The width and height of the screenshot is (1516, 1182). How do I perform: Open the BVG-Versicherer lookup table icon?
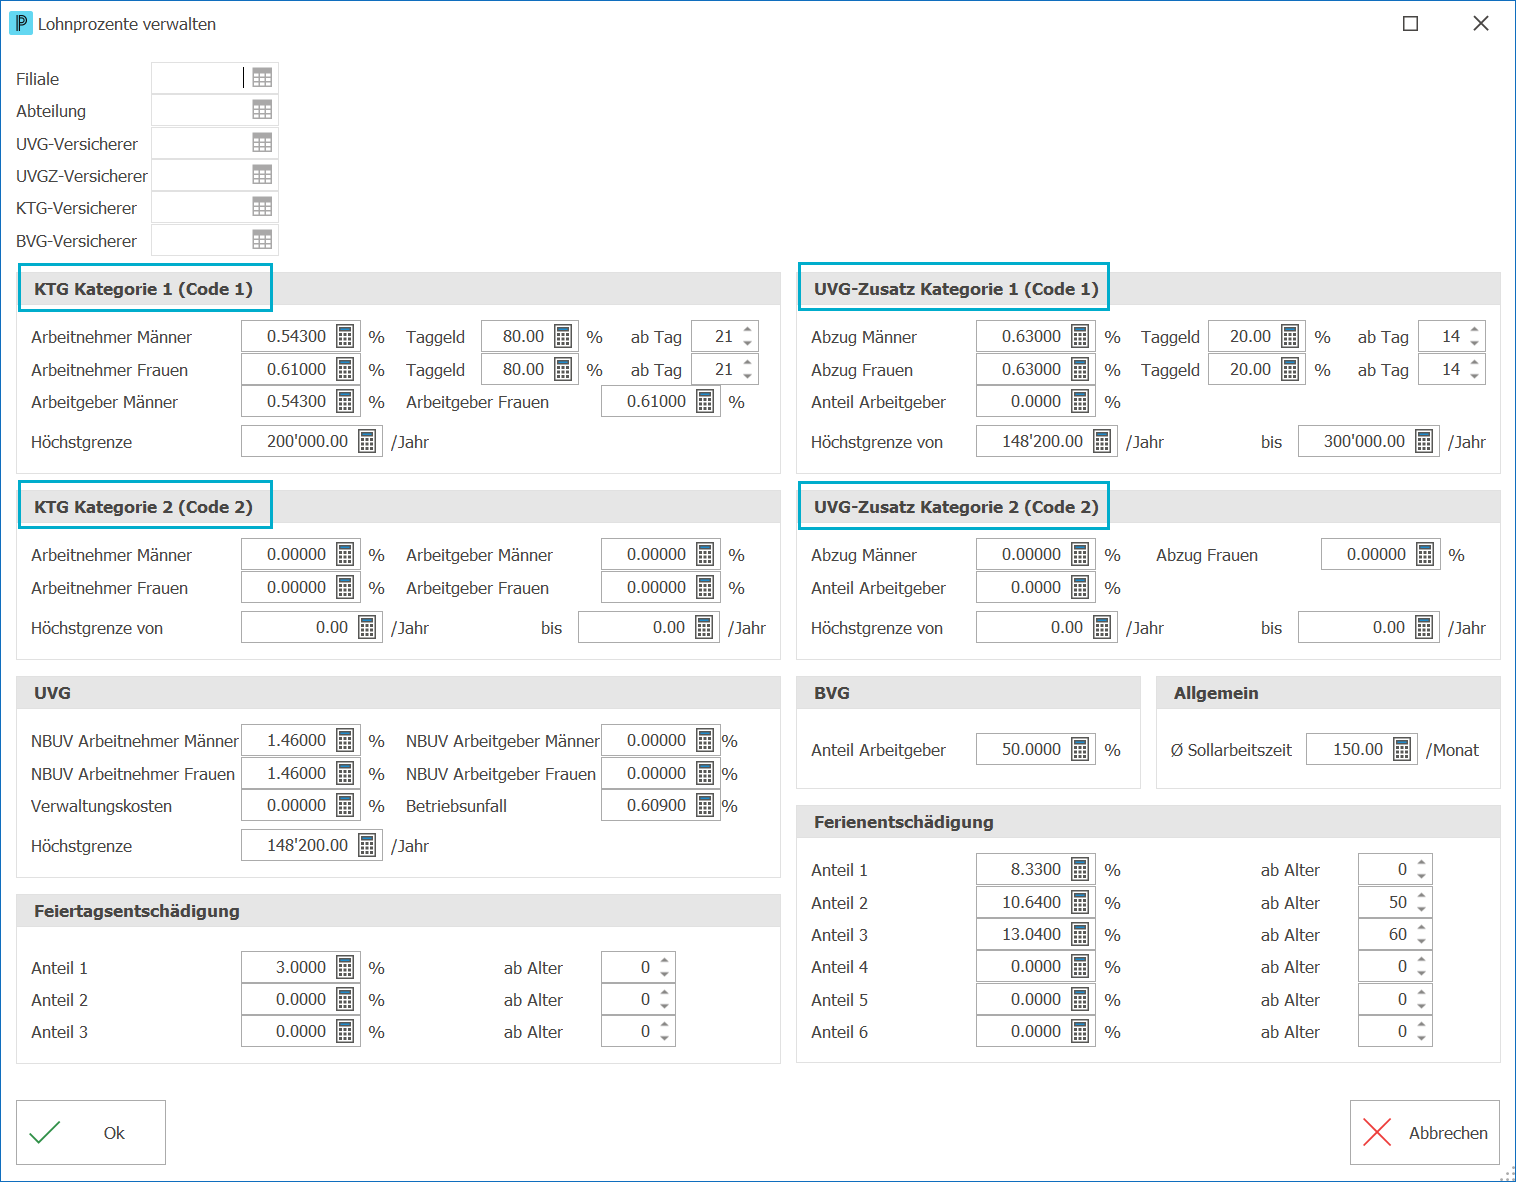pos(262,240)
